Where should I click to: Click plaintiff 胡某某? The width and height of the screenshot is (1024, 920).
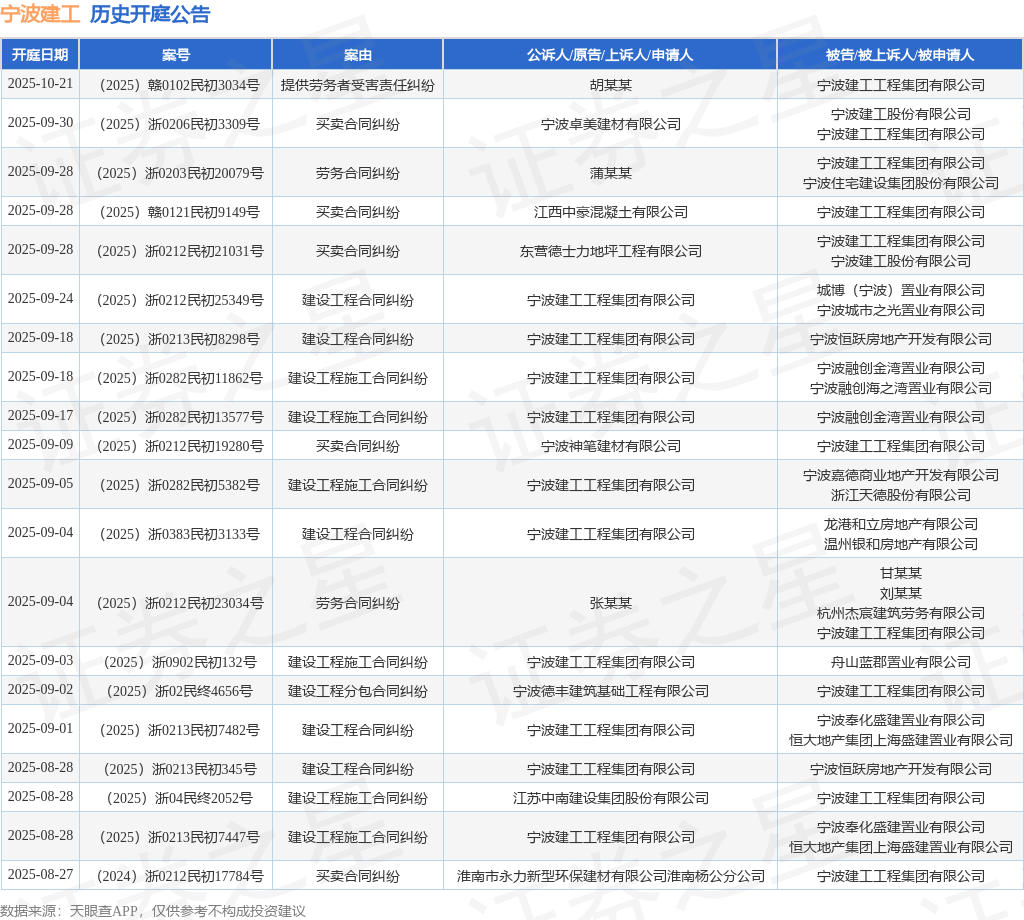[x=611, y=85]
